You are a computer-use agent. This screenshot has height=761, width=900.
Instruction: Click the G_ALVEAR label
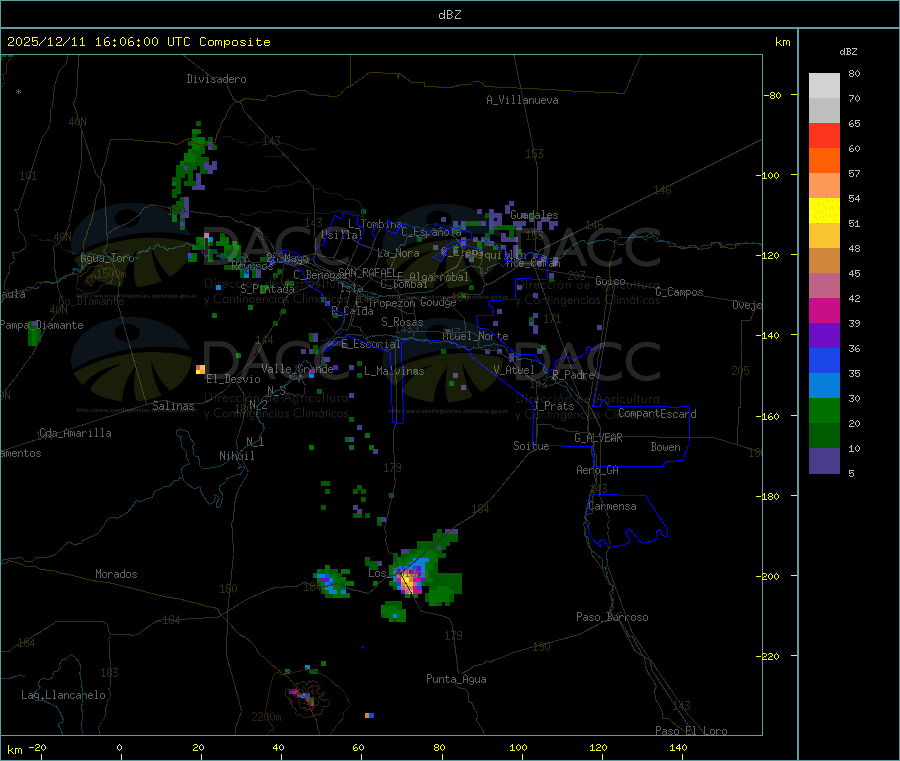pyautogui.click(x=598, y=438)
